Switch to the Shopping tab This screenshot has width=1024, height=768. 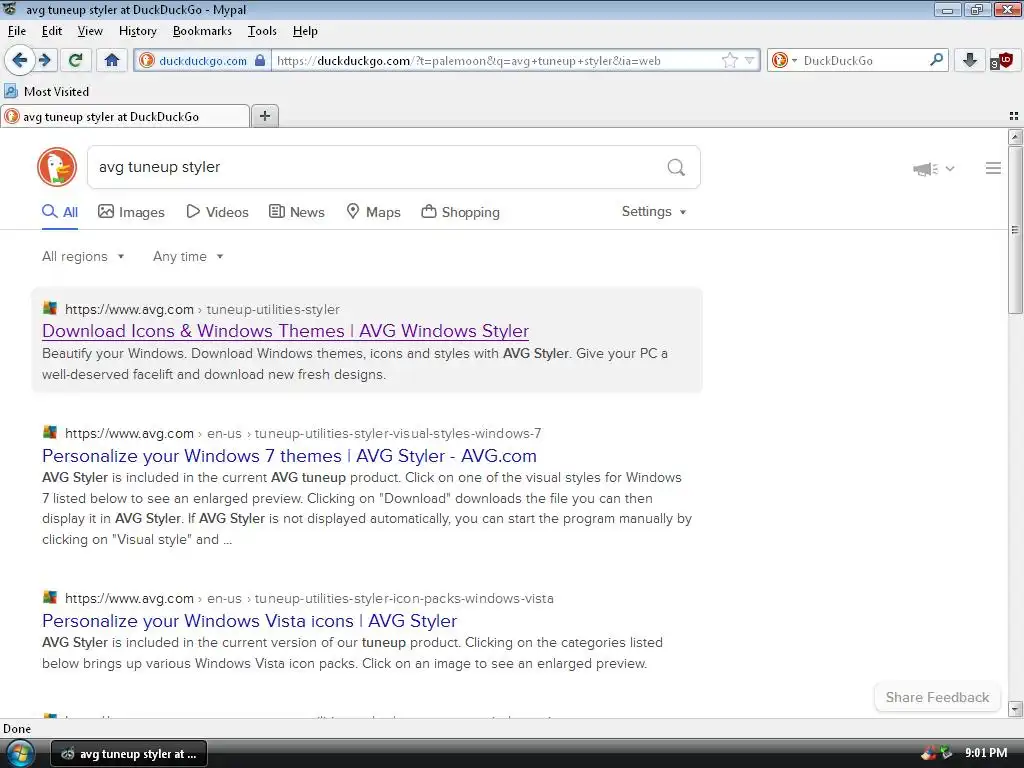point(460,212)
